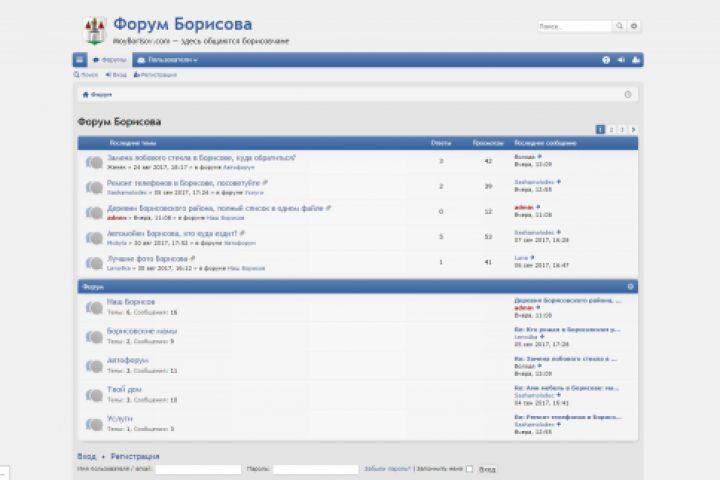
Task: Go to page 2 of topics
Action: tap(611, 130)
